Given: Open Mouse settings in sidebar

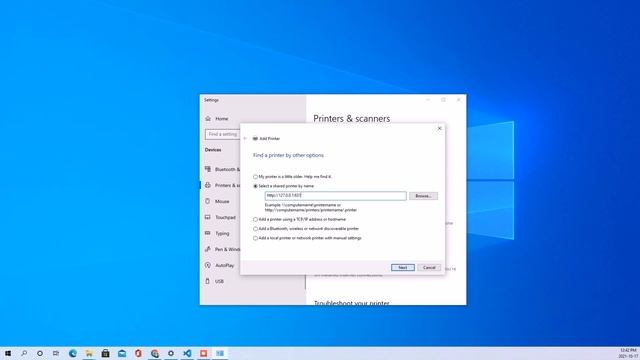Looking at the screenshot, I should point(222,201).
